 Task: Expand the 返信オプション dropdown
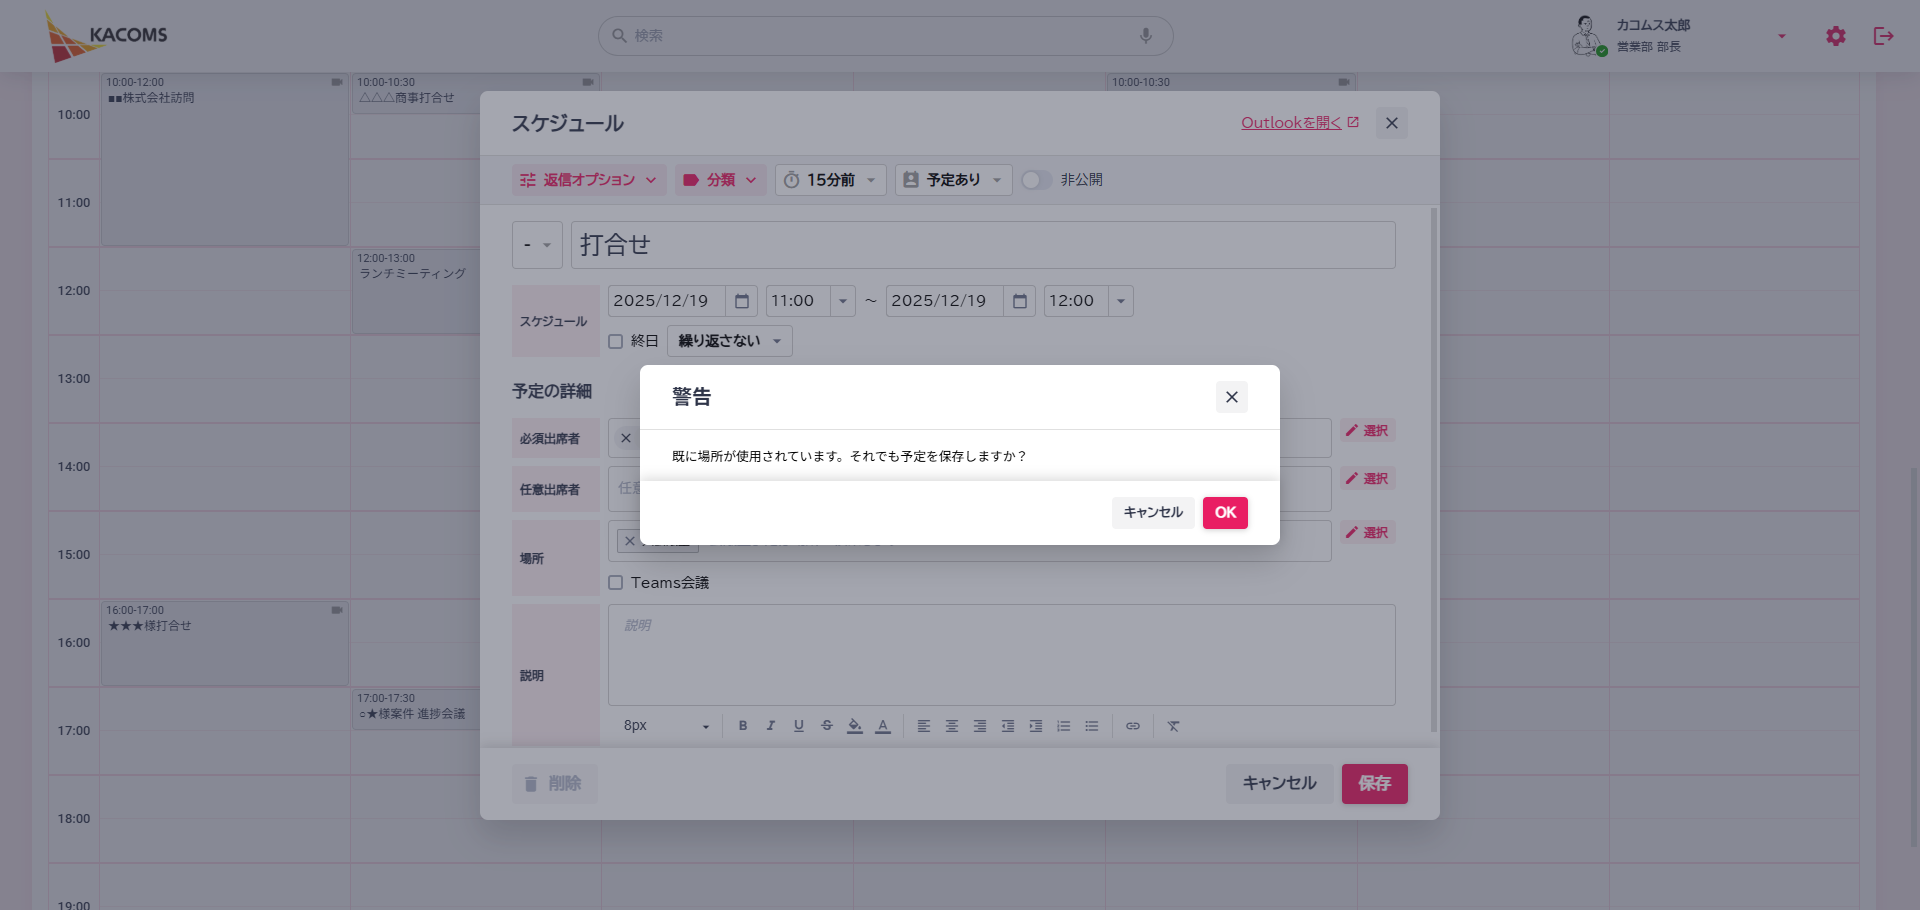click(589, 180)
